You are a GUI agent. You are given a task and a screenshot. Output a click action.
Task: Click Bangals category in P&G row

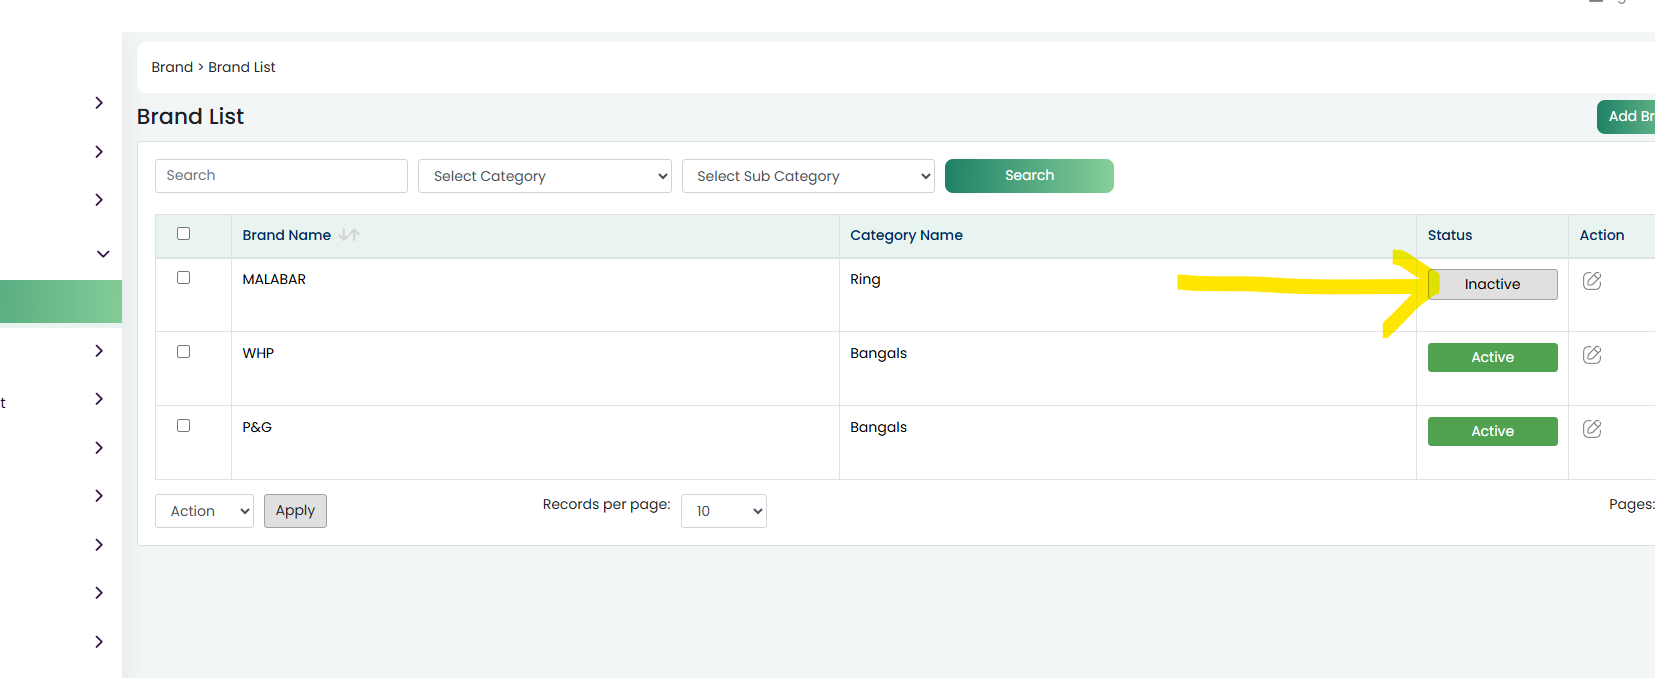click(878, 427)
